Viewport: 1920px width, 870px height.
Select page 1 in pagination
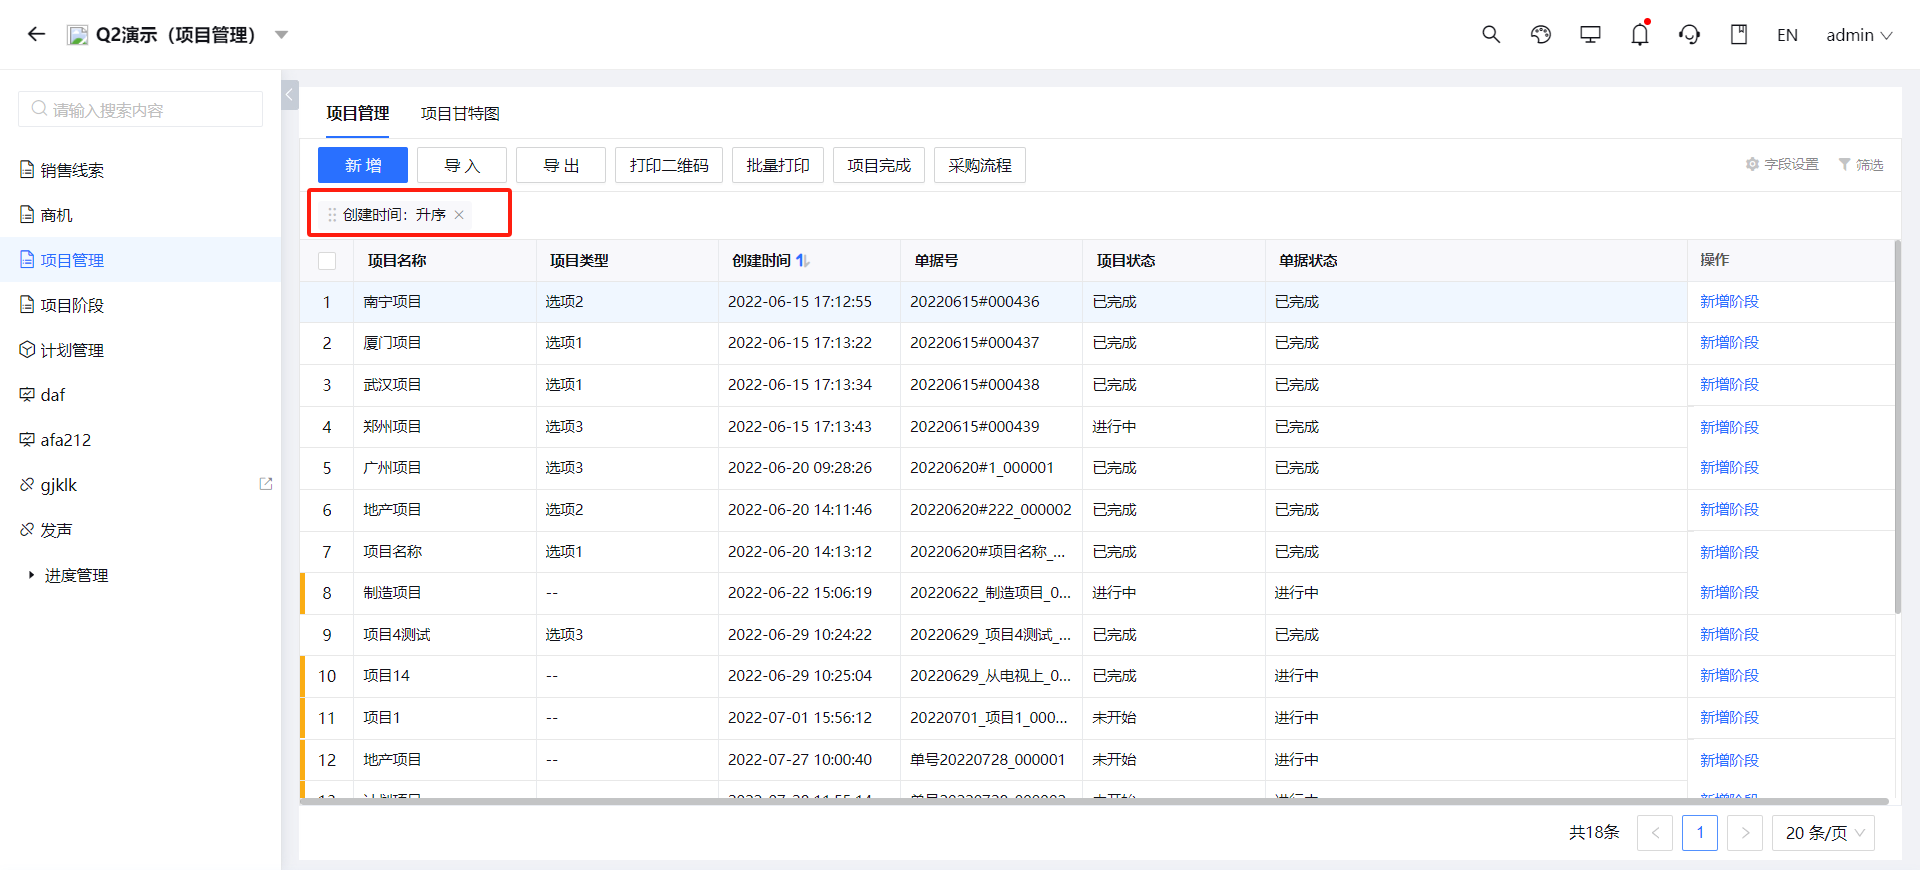[1700, 833]
